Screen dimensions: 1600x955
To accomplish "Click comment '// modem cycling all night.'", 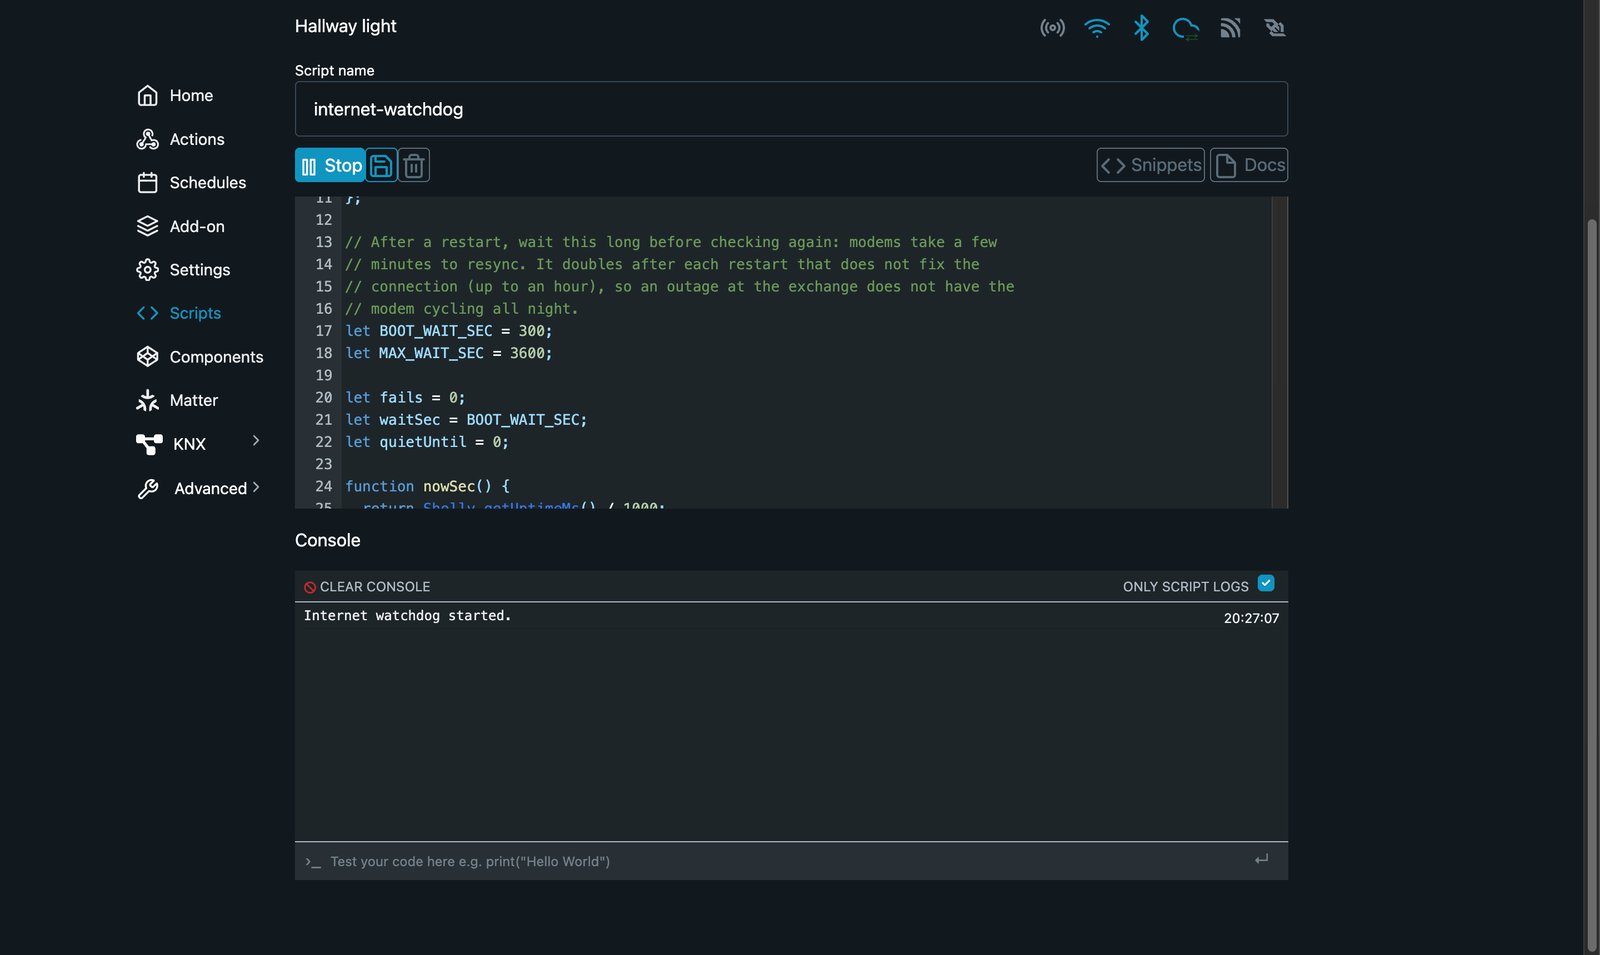I will (462, 309).
